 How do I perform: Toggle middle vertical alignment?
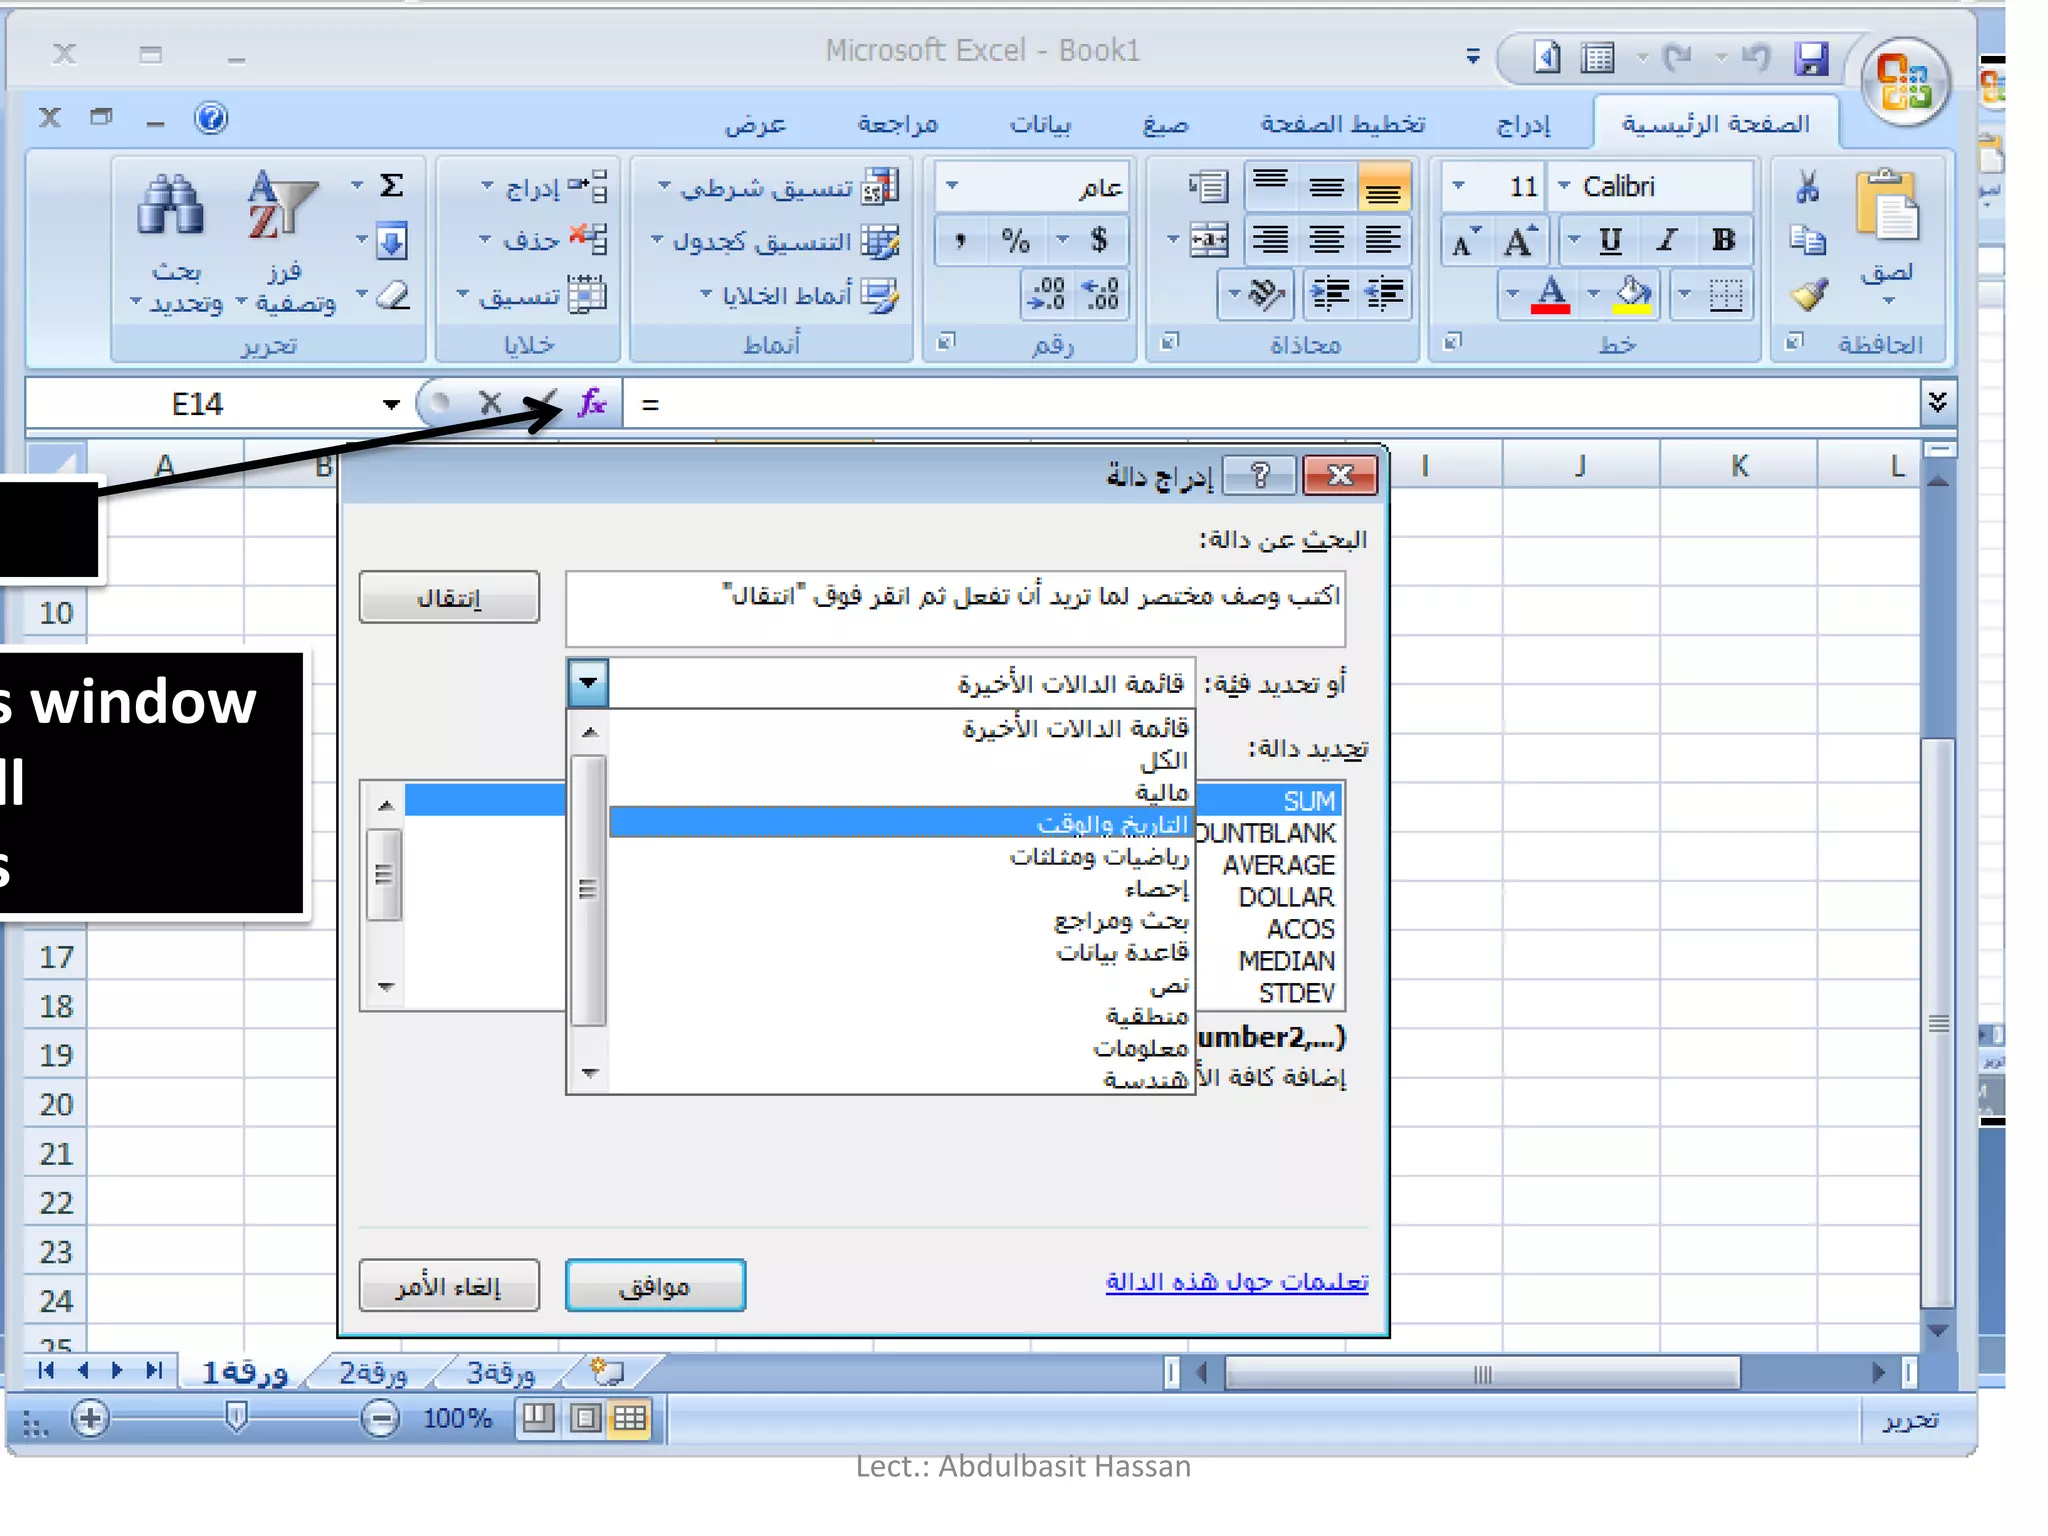click(1326, 187)
